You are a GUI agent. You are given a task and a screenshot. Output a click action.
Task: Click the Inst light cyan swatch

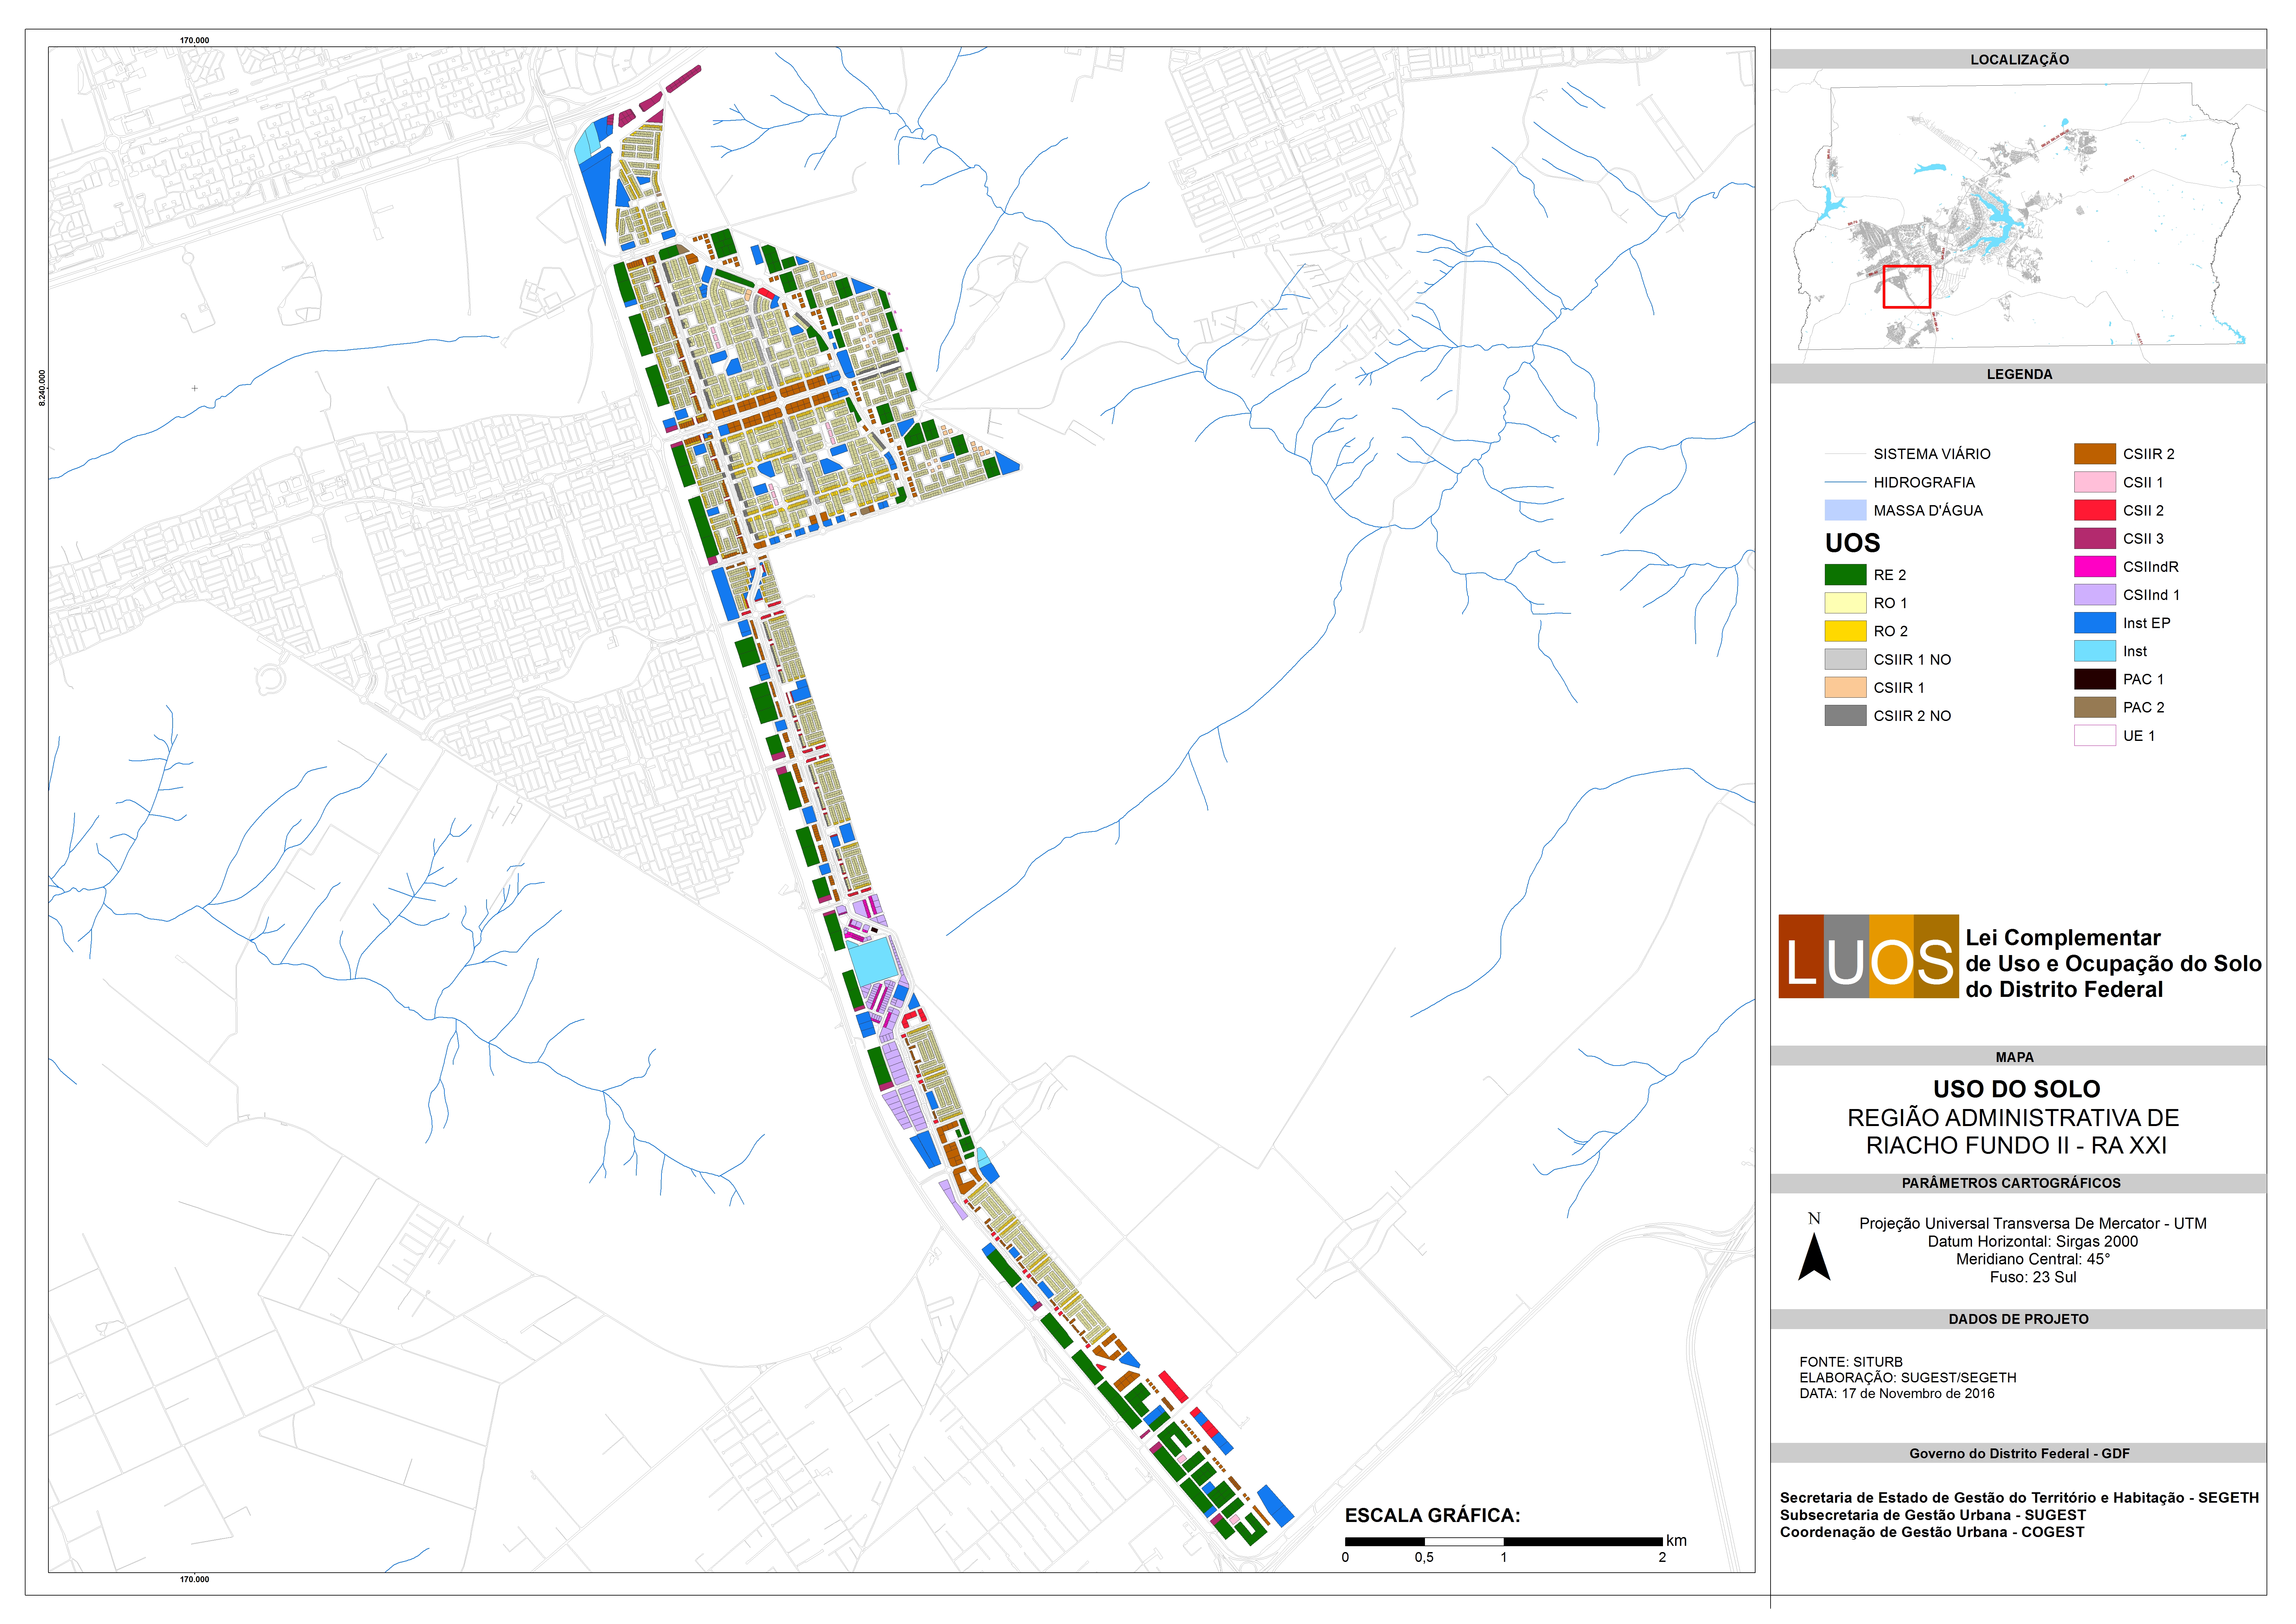(2095, 651)
